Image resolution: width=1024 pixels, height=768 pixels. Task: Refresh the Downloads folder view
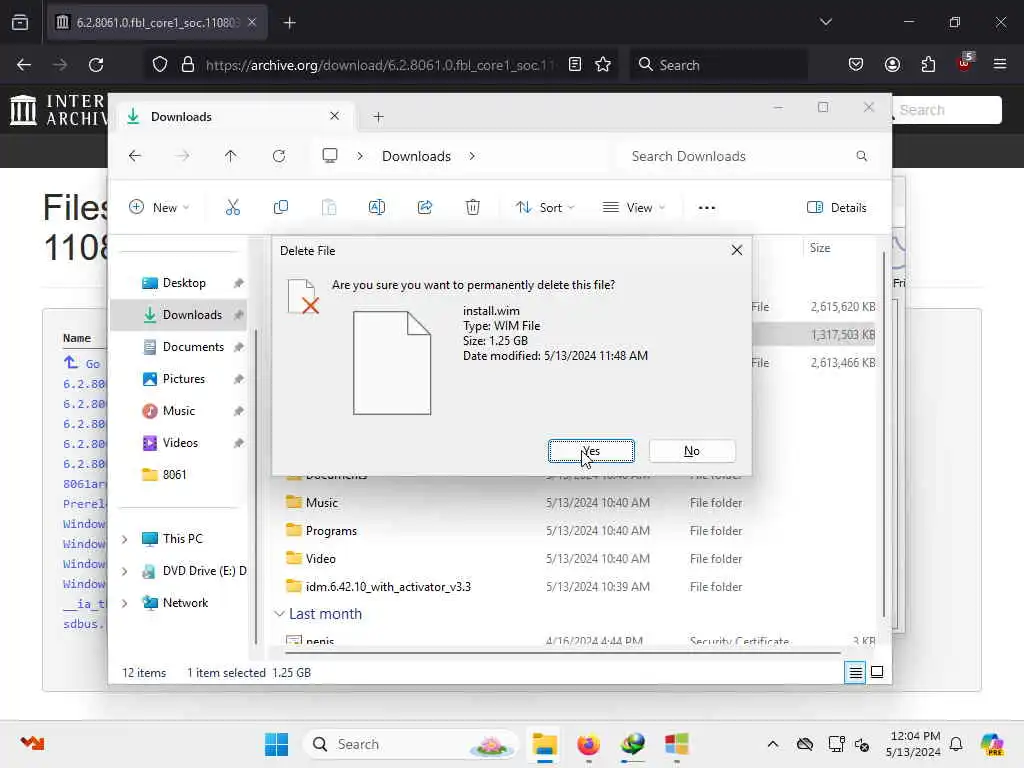click(x=279, y=156)
